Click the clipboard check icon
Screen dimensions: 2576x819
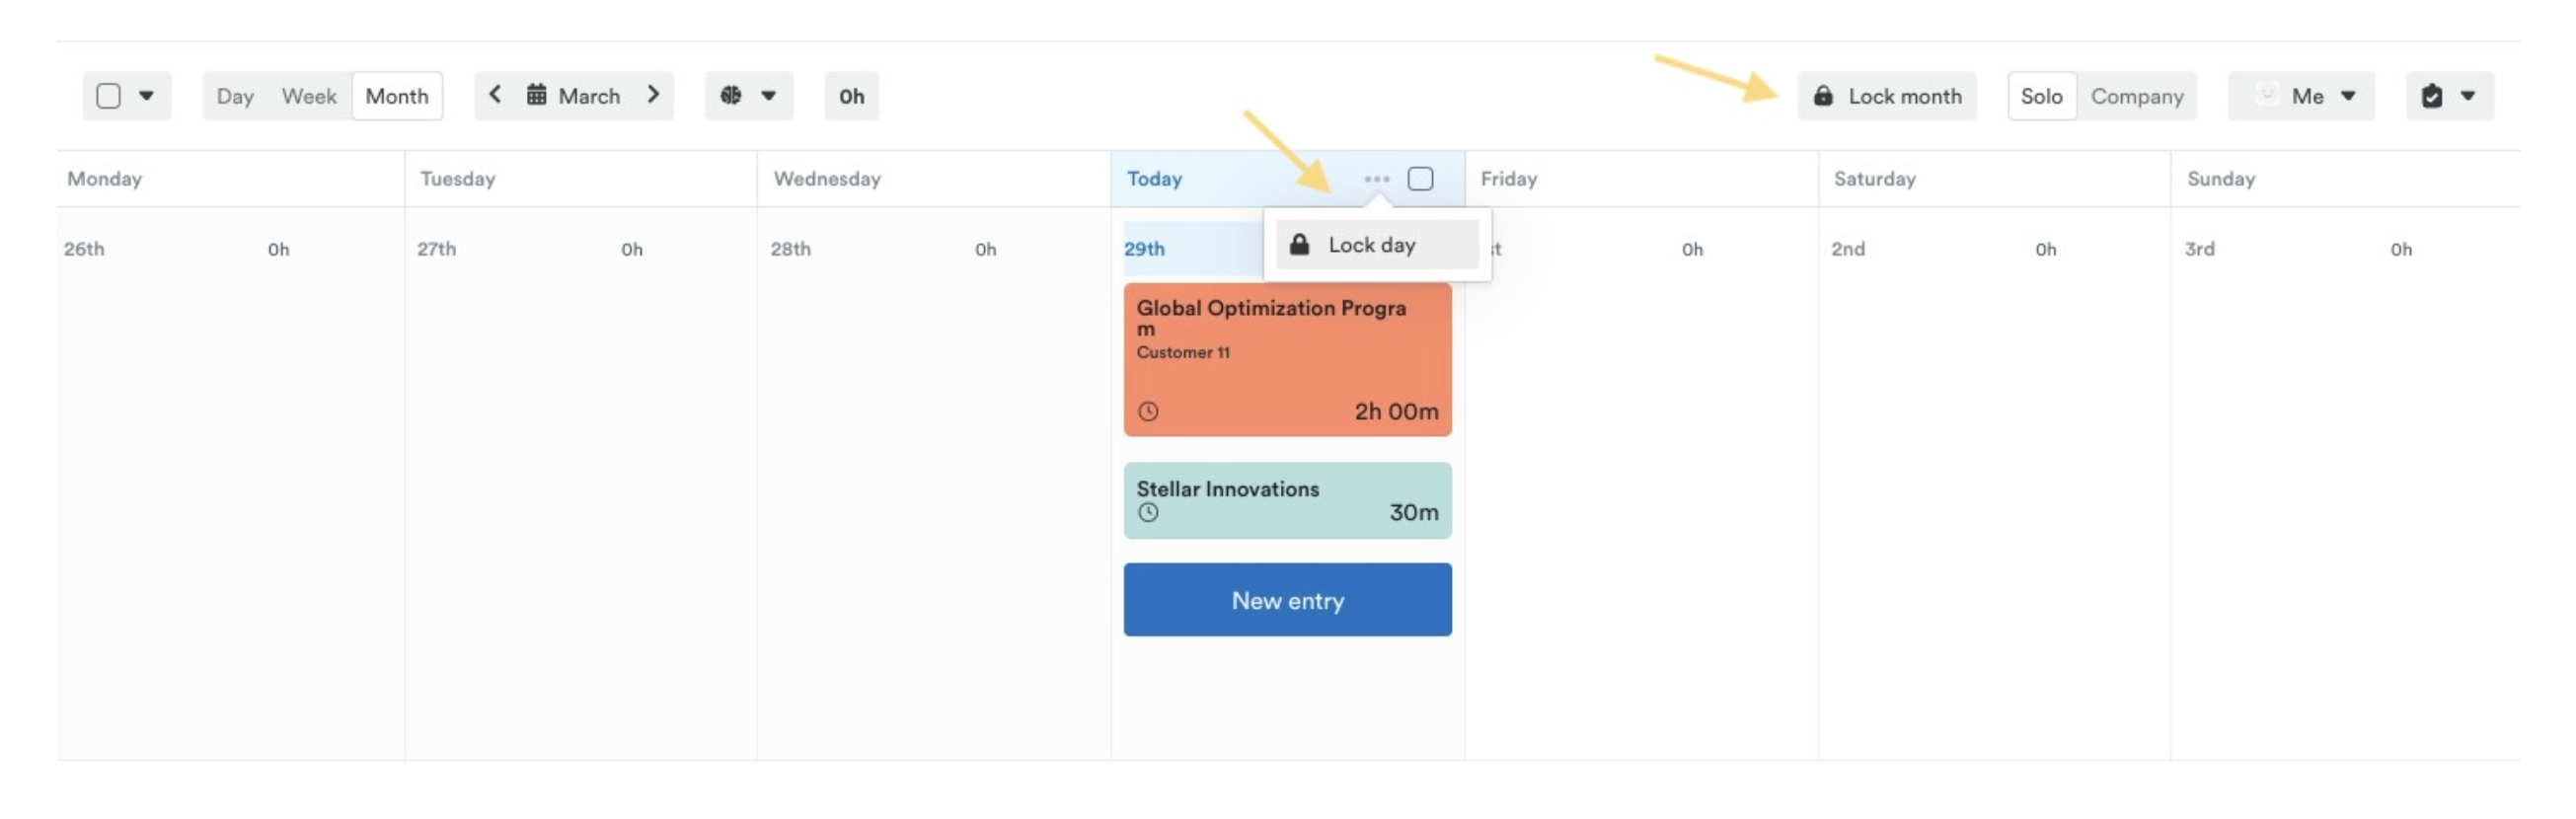click(x=2432, y=96)
